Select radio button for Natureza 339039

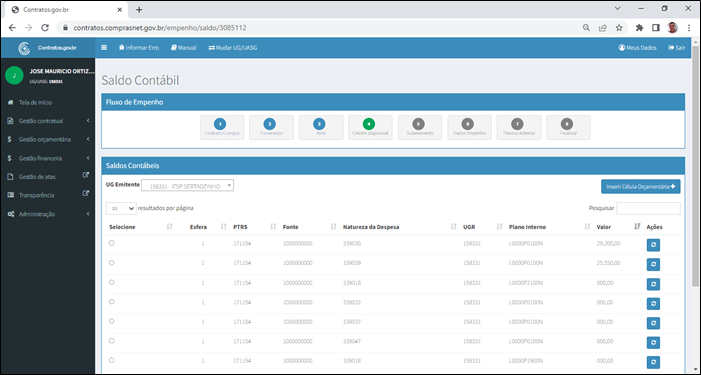[x=112, y=263]
